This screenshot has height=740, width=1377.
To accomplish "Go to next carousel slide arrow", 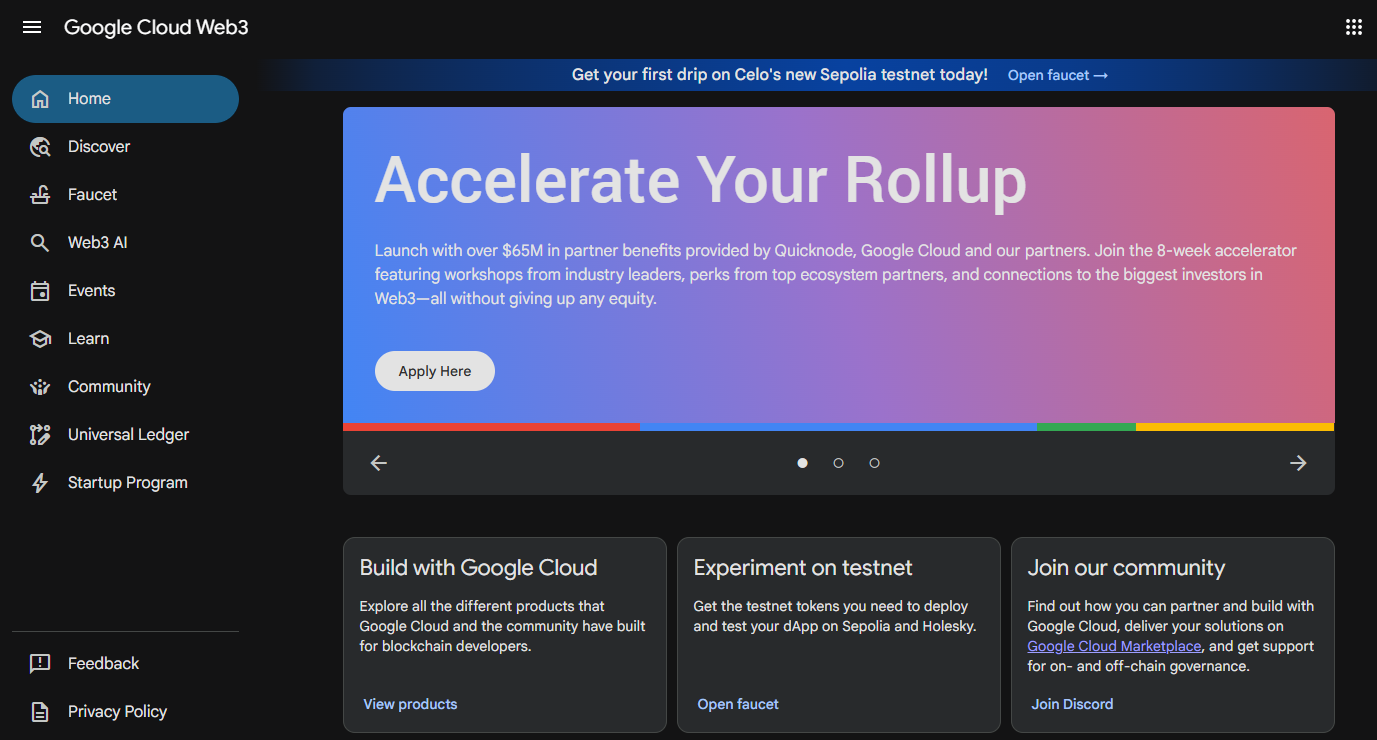I will coord(1298,463).
